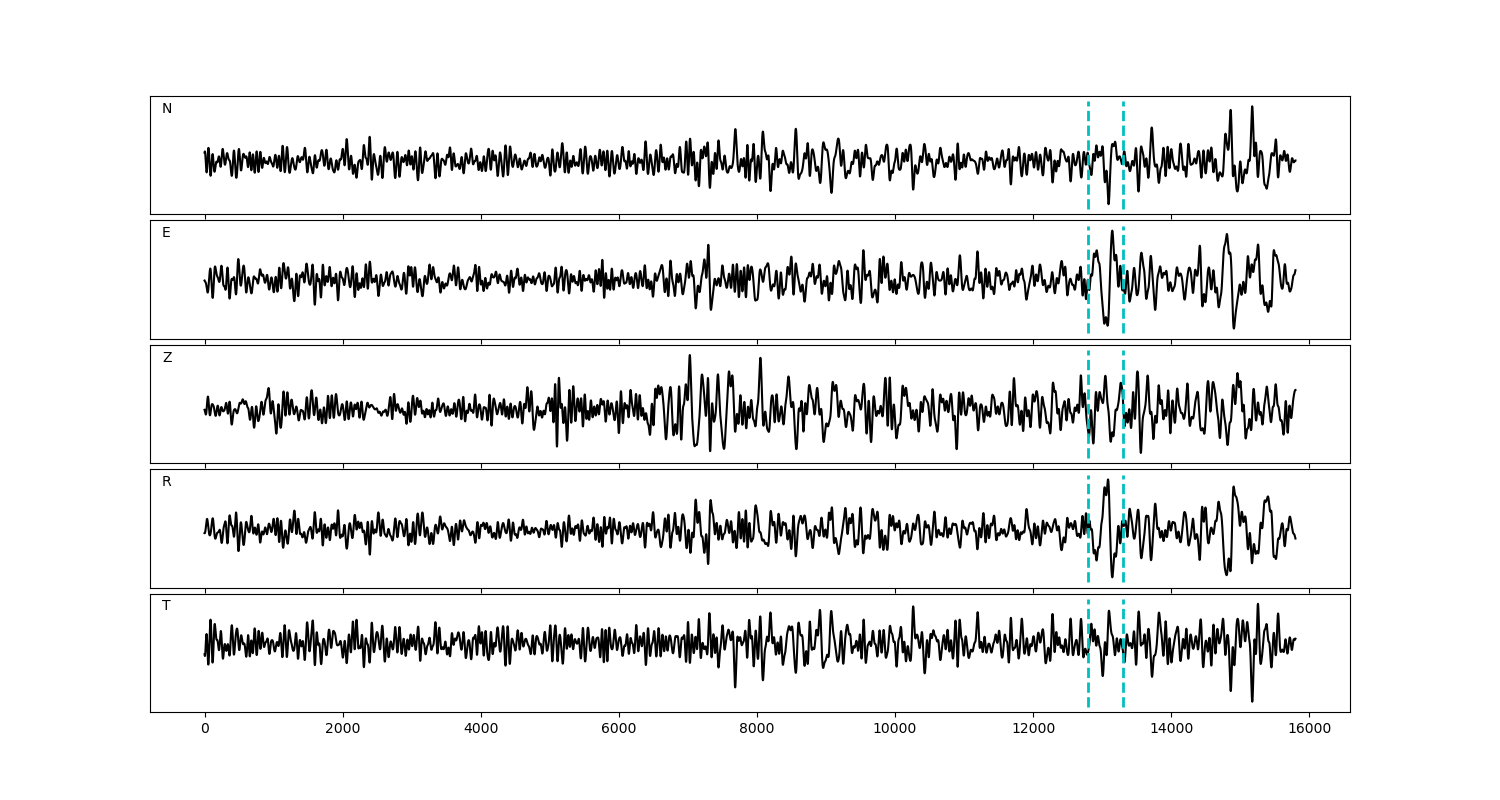The width and height of the screenshot is (1500, 800).
Task: Click x-axis tick label 0
Action: pyautogui.click(x=205, y=730)
